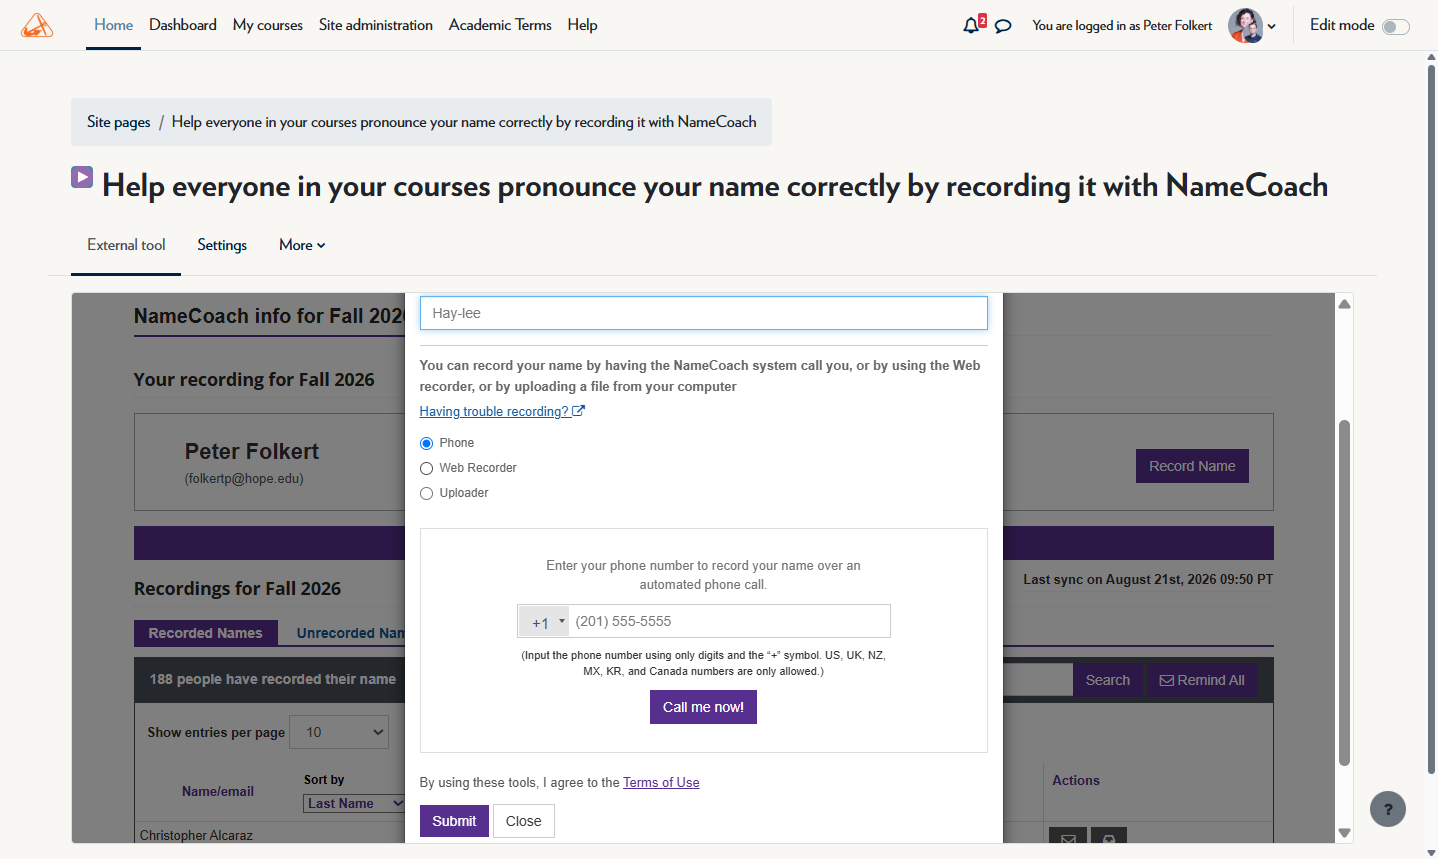The image size is (1438, 859).
Task: Open the messaging chat bubble icon
Action: (1003, 26)
